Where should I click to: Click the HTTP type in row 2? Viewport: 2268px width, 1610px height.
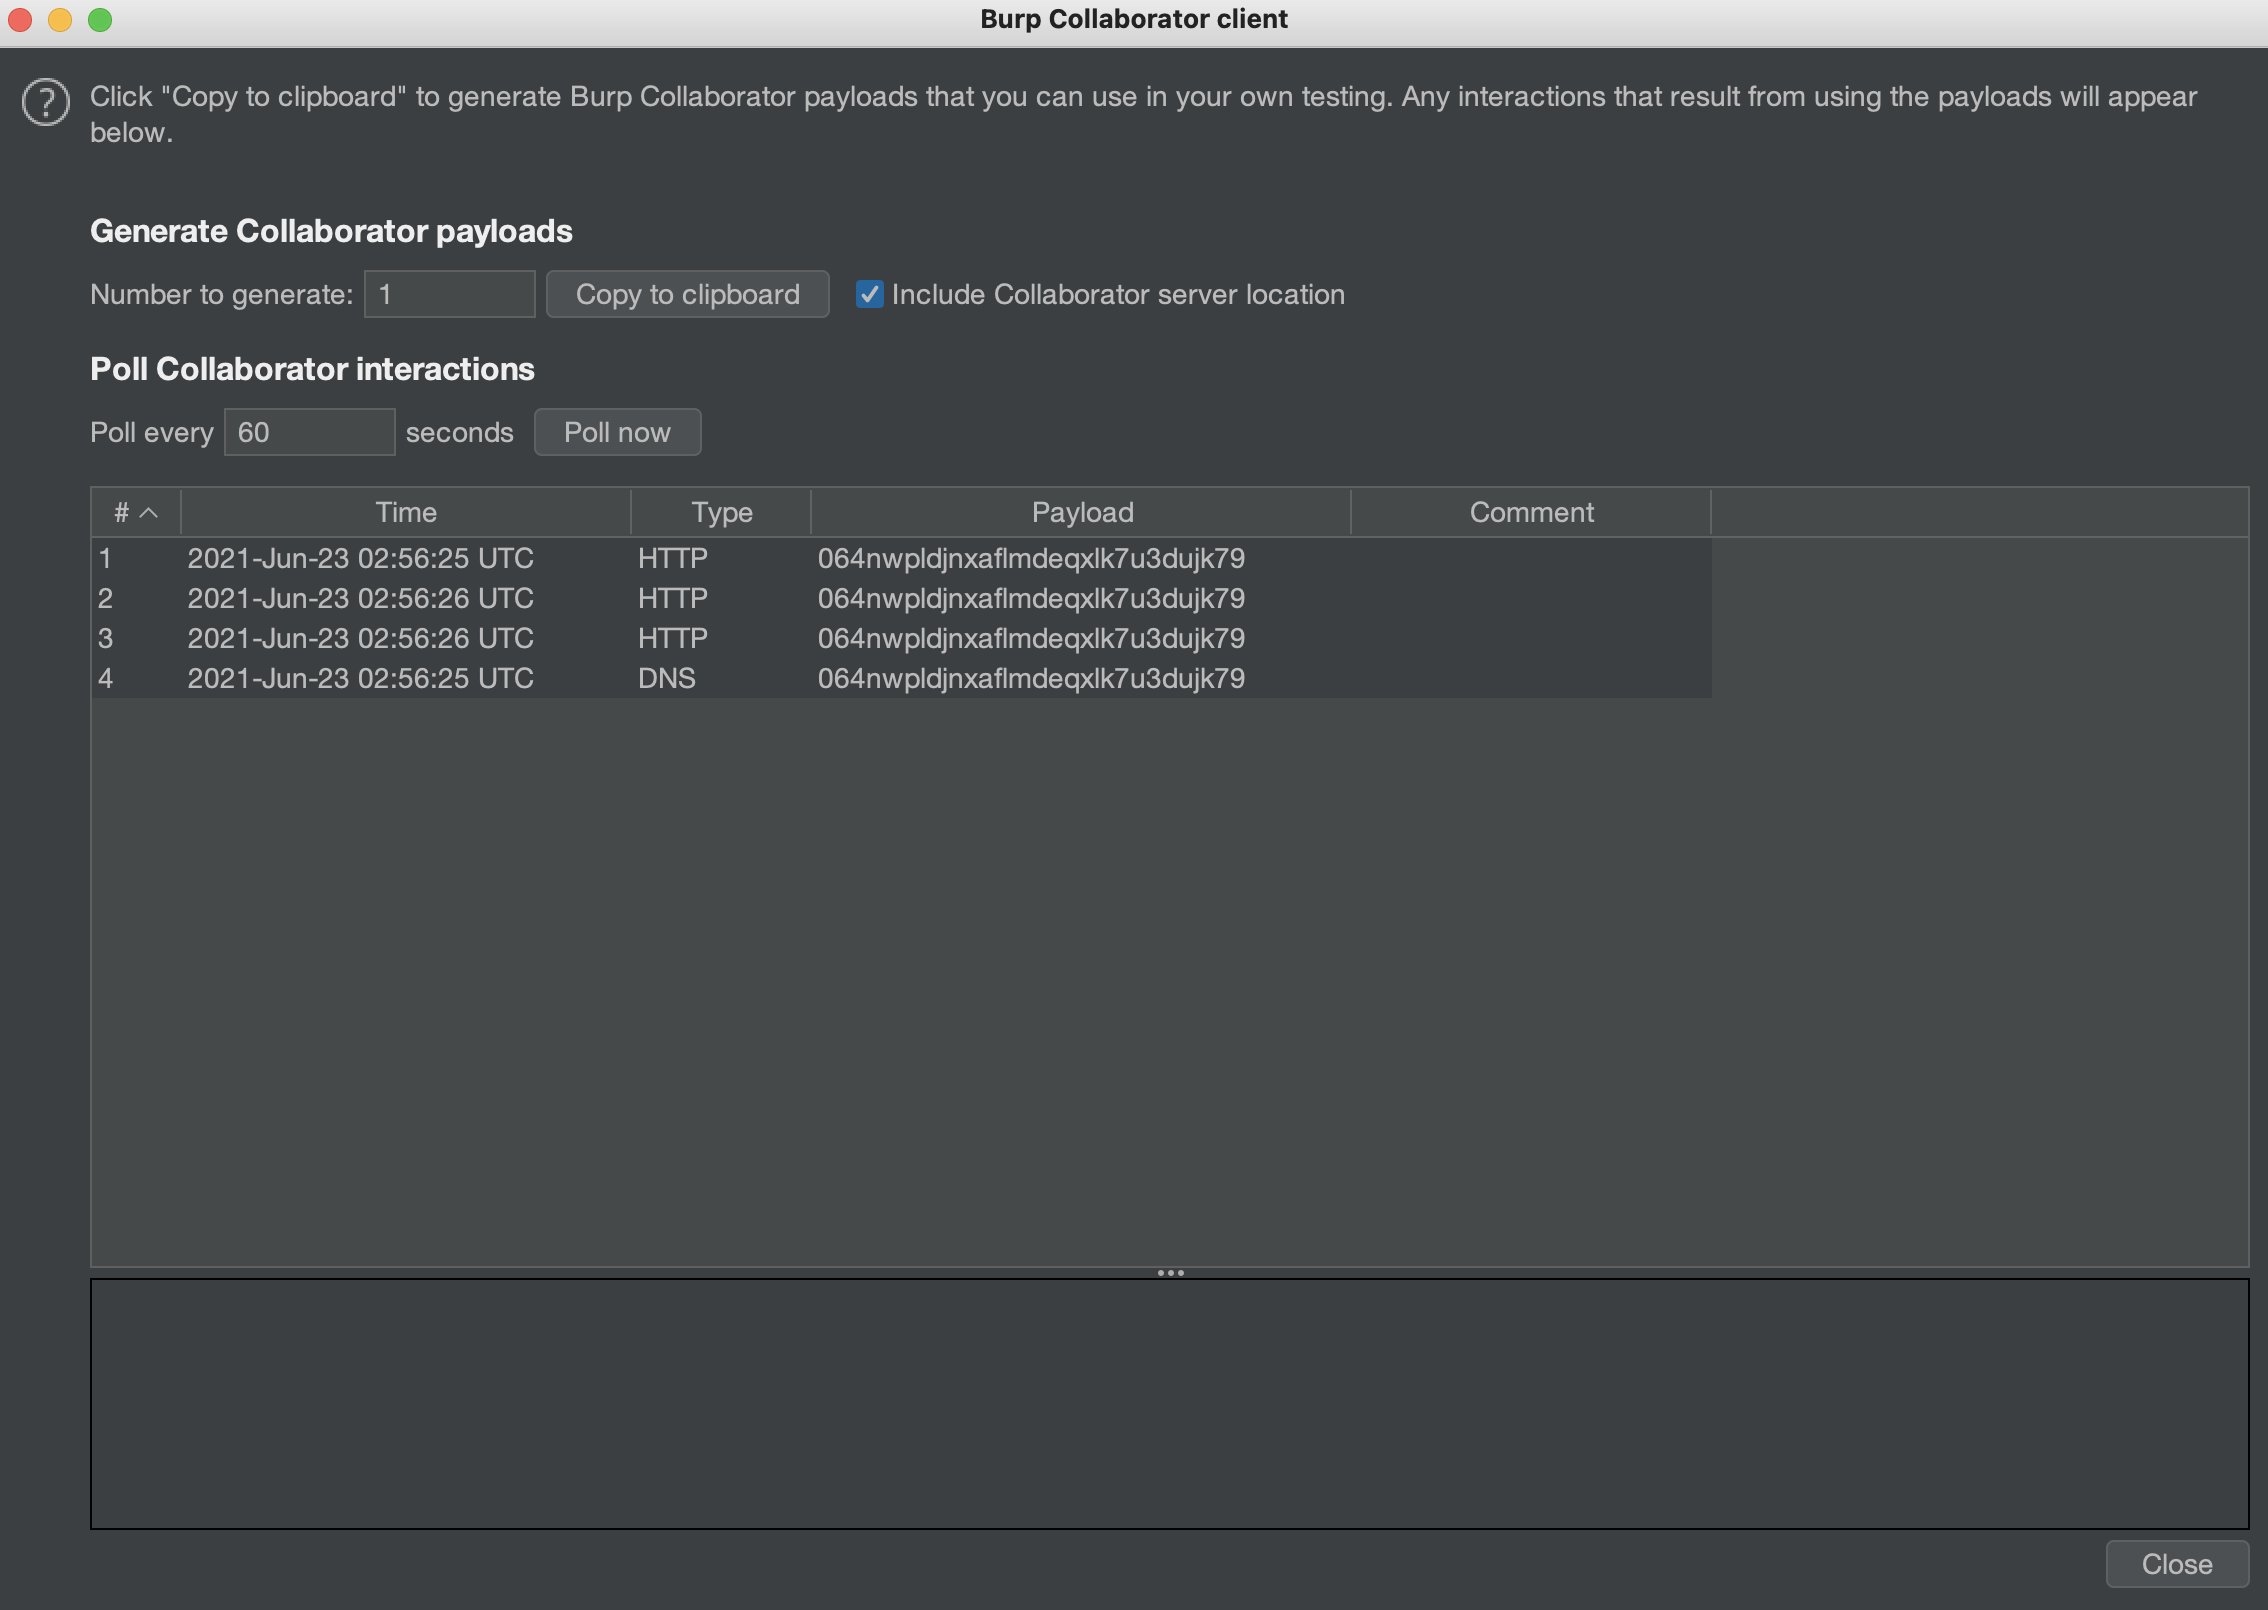click(673, 598)
